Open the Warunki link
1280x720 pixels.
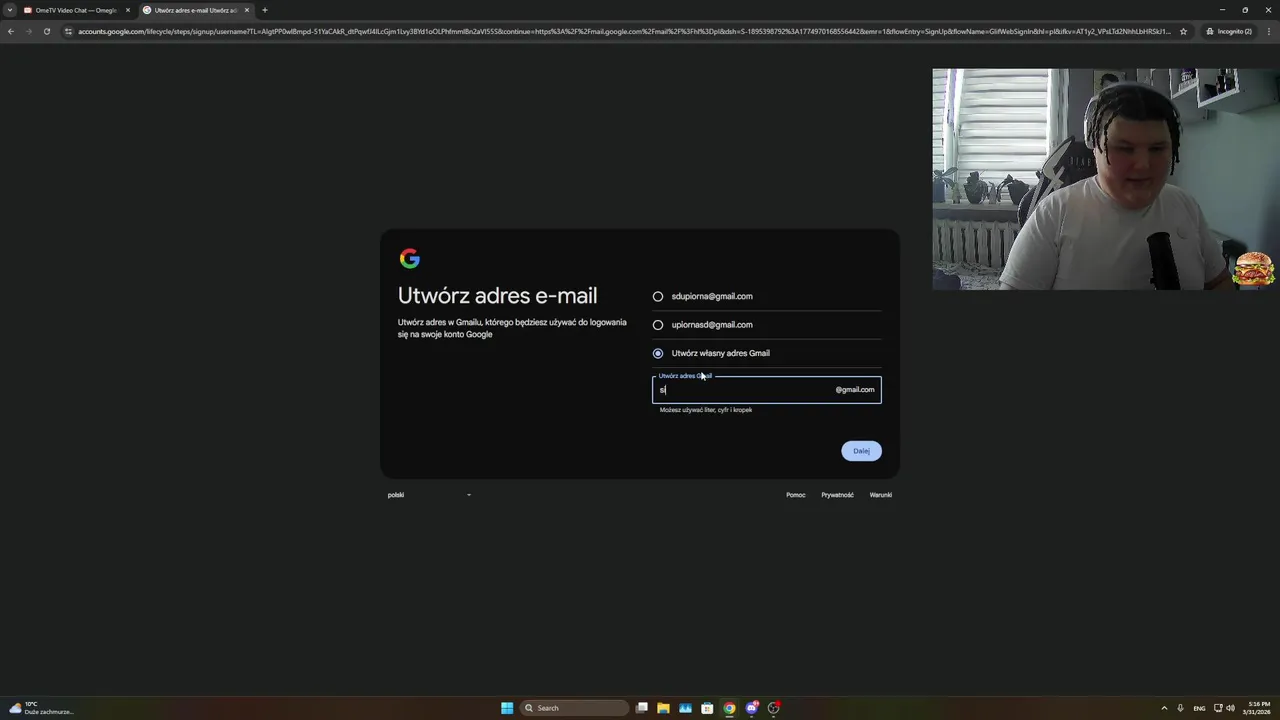881,495
